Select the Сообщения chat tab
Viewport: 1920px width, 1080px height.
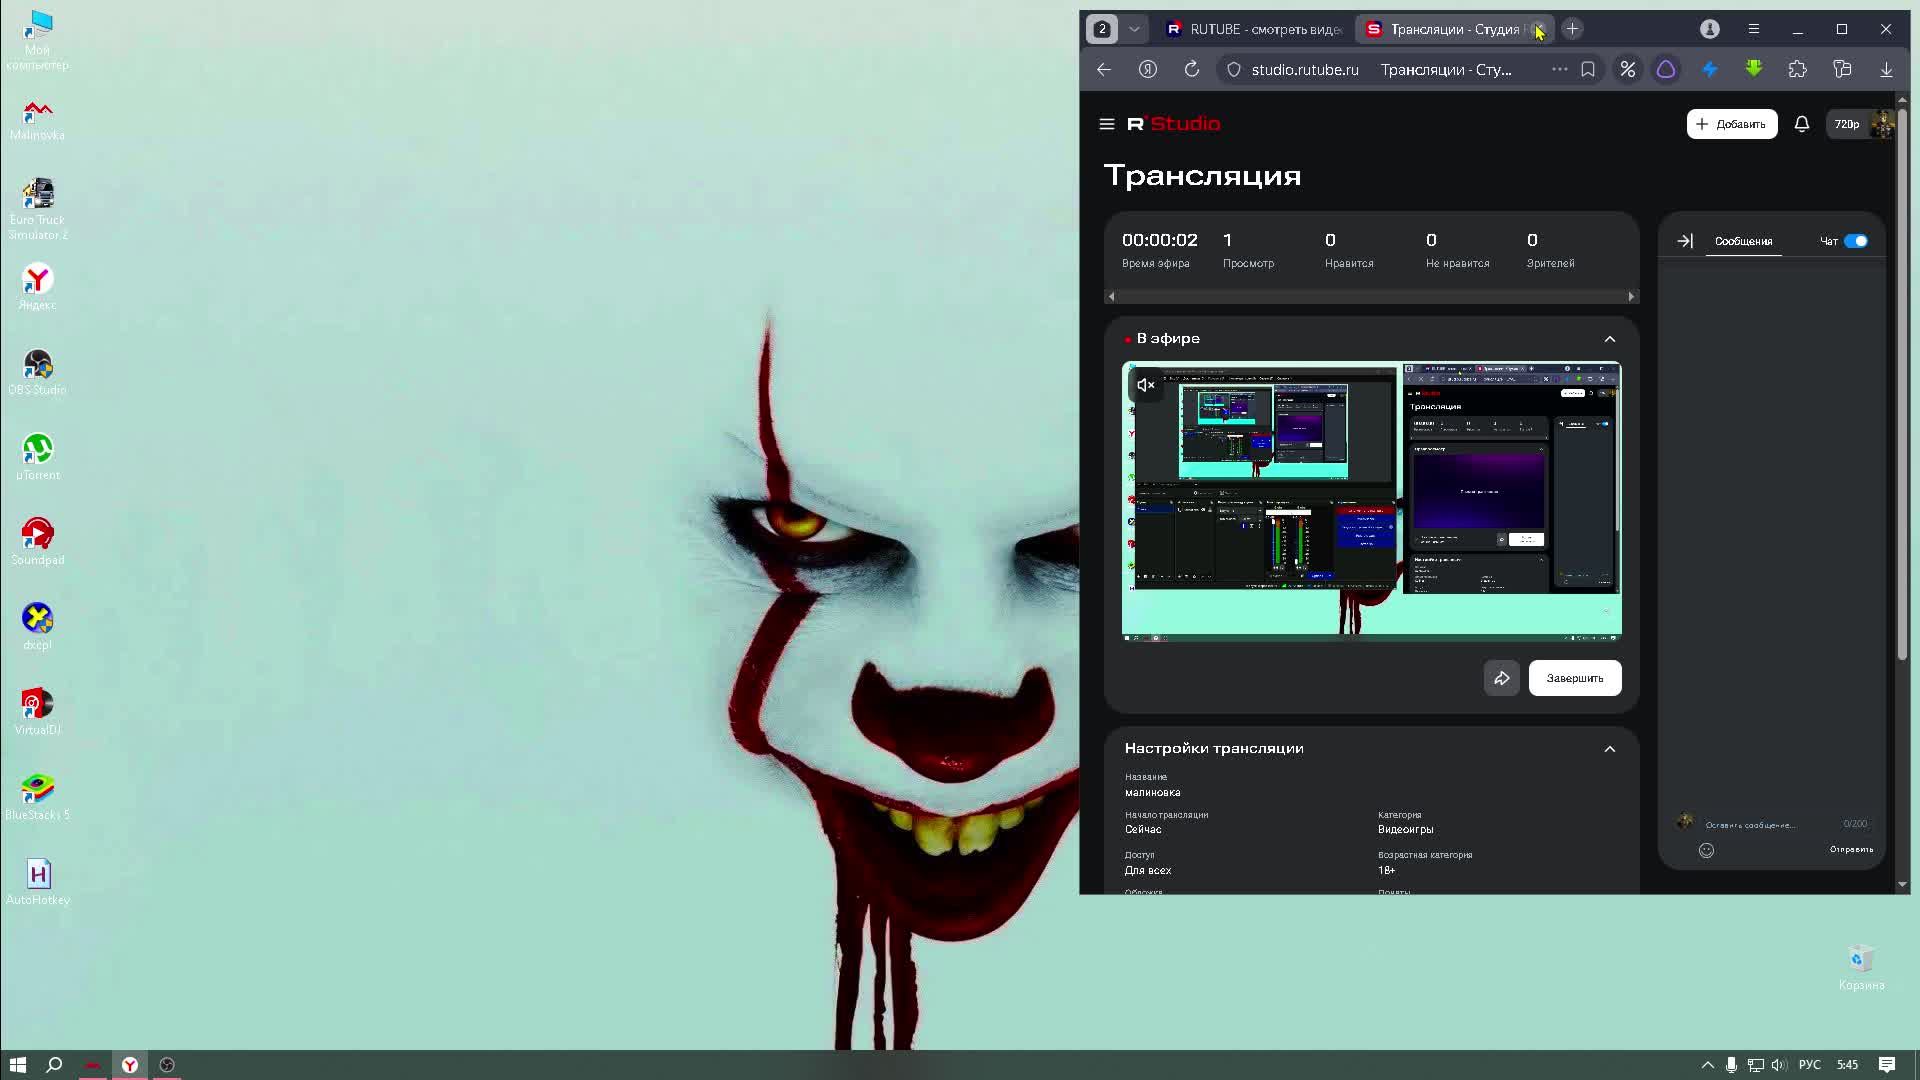1743,241
